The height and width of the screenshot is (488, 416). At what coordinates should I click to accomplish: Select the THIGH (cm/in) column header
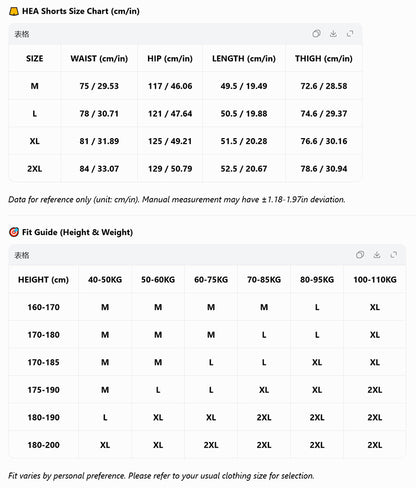point(324,59)
